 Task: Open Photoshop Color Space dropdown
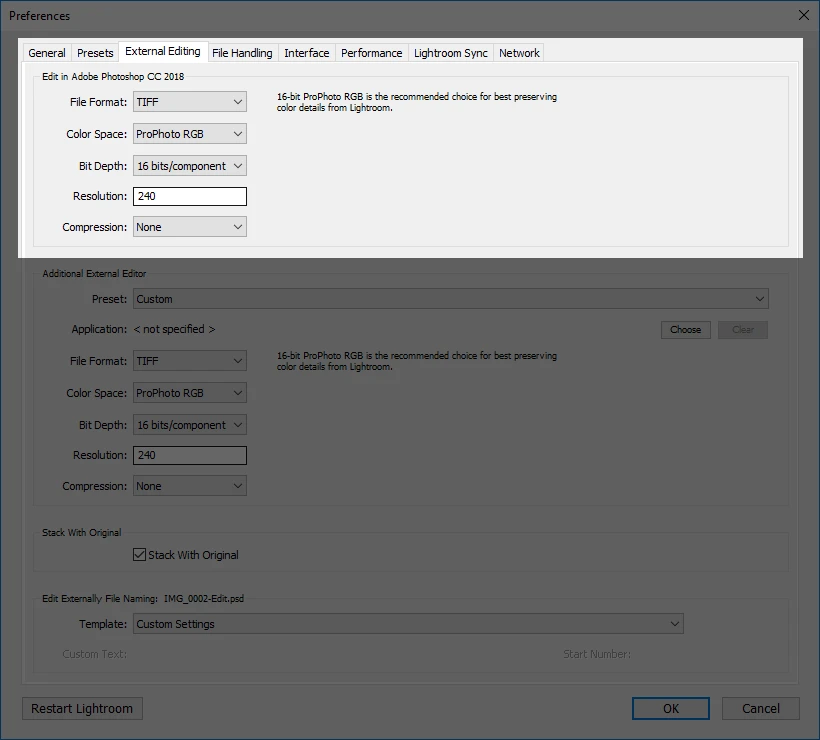(190, 134)
